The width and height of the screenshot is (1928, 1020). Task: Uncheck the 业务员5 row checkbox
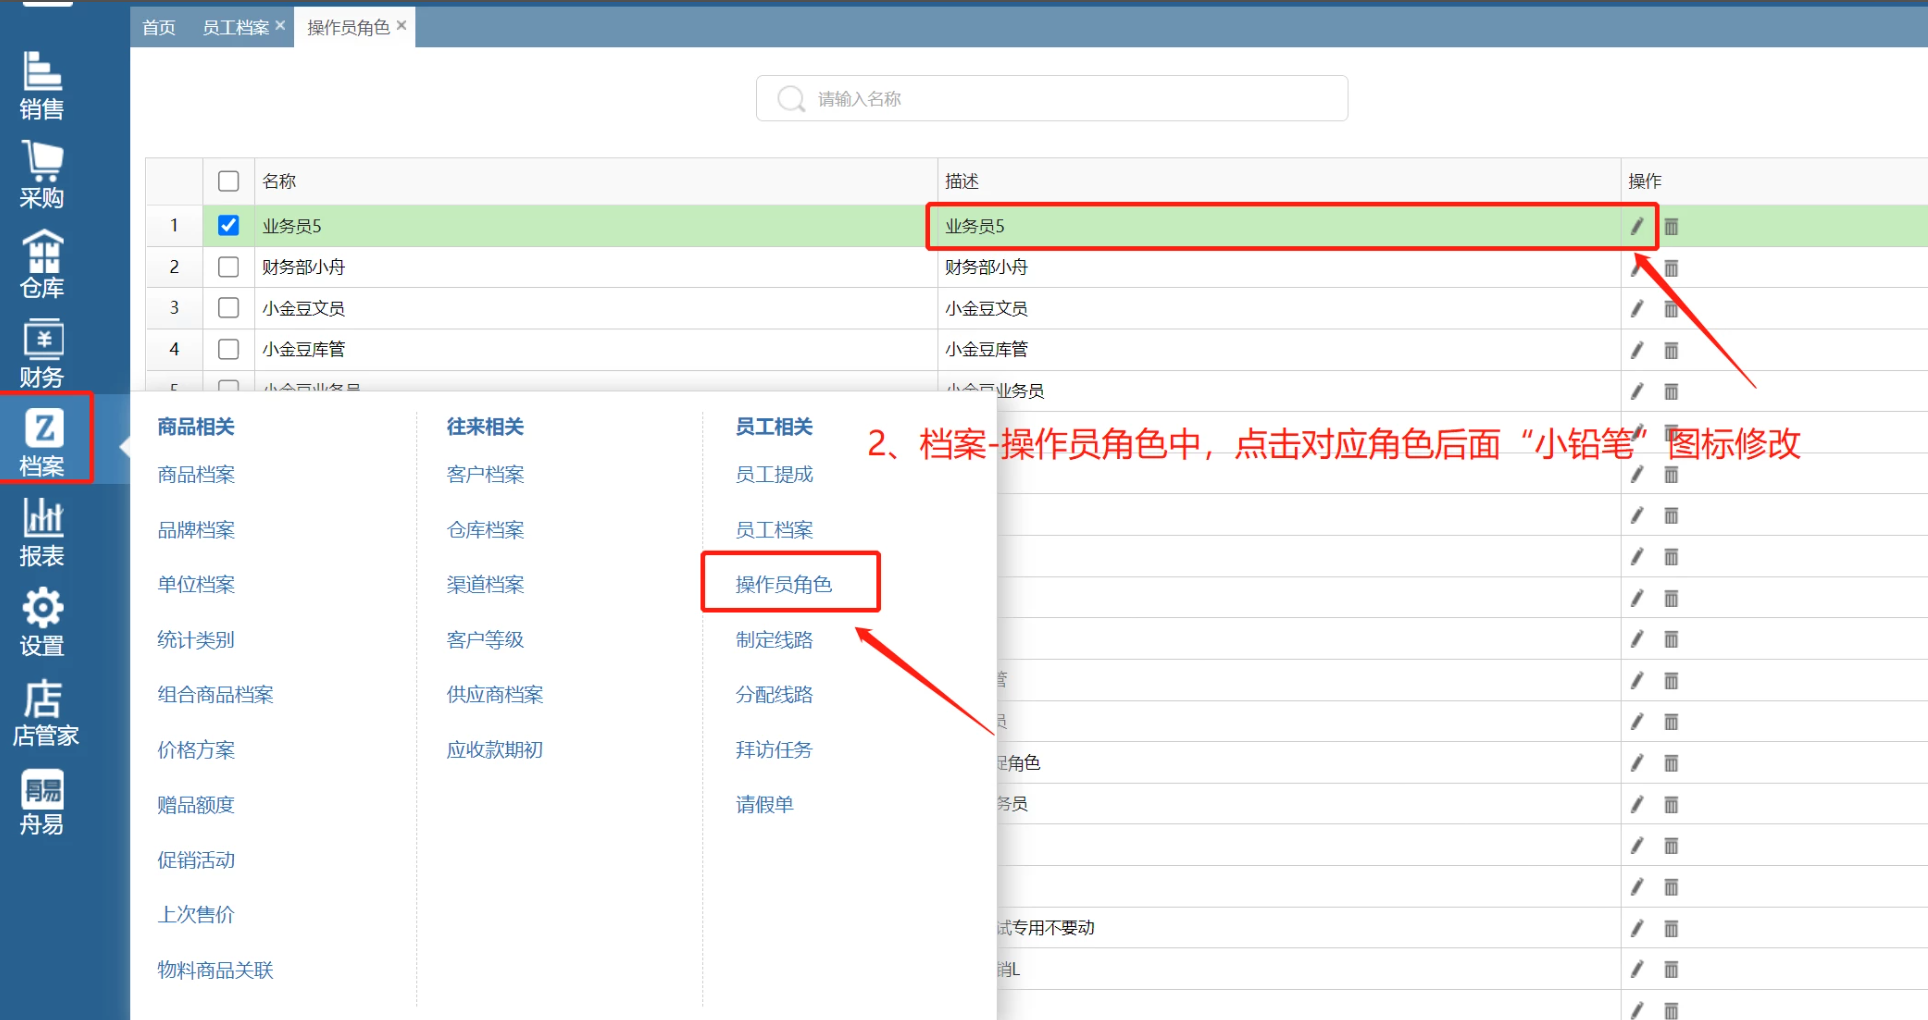click(228, 225)
